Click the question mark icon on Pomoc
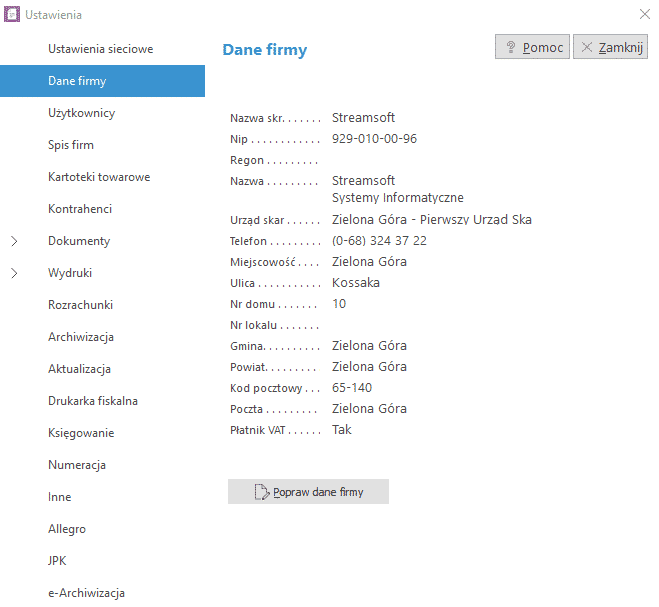The width and height of the screenshot is (659, 607). pyautogui.click(x=511, y=47)
